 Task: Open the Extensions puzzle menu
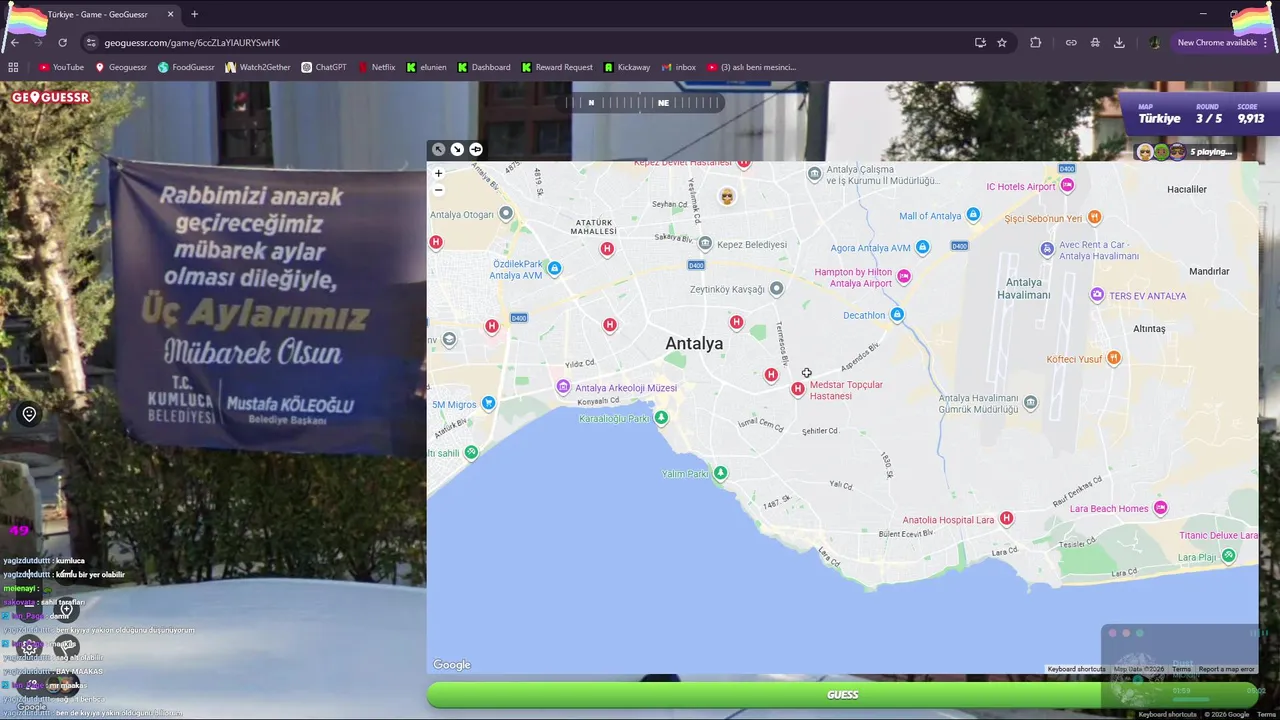1035,42
